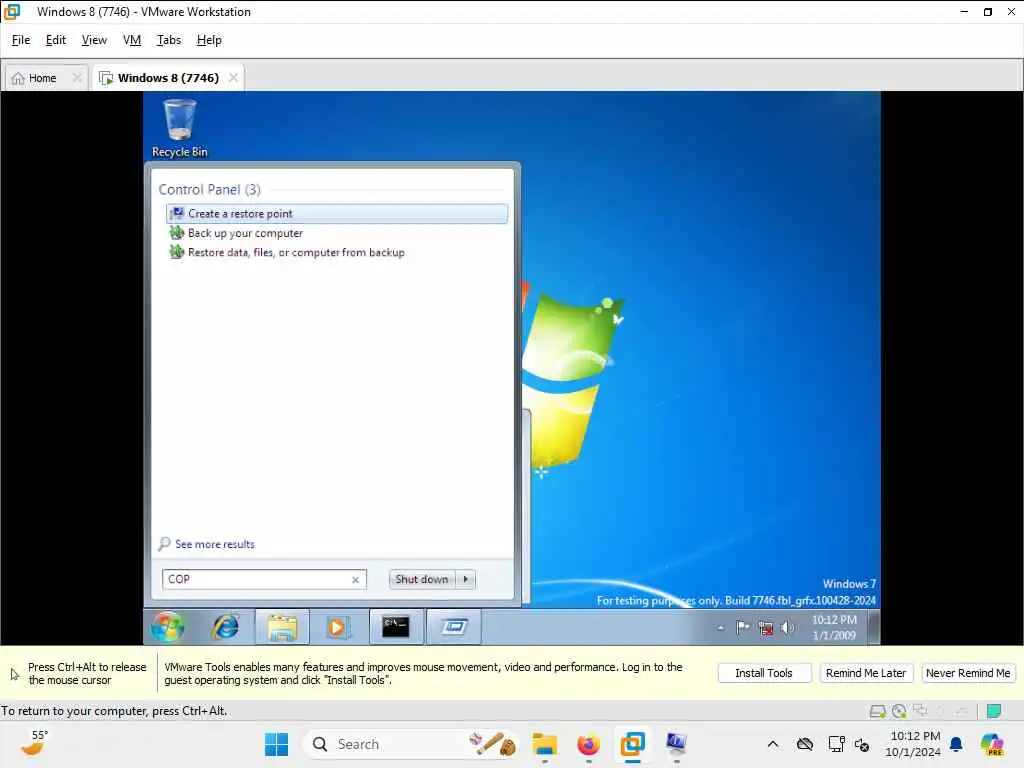Click the Install Tools button
This screenshot has height=768, width=1024.
(x=764, y=673)
